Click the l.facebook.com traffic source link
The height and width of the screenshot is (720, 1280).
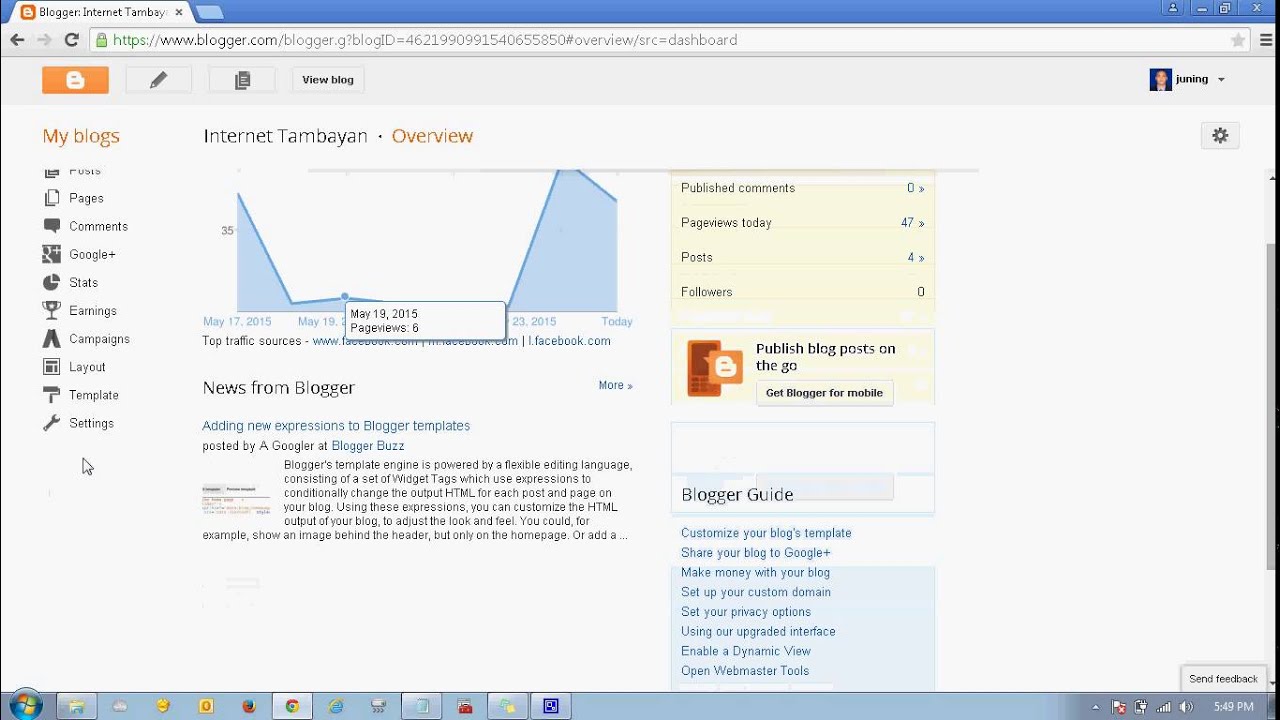569,341
